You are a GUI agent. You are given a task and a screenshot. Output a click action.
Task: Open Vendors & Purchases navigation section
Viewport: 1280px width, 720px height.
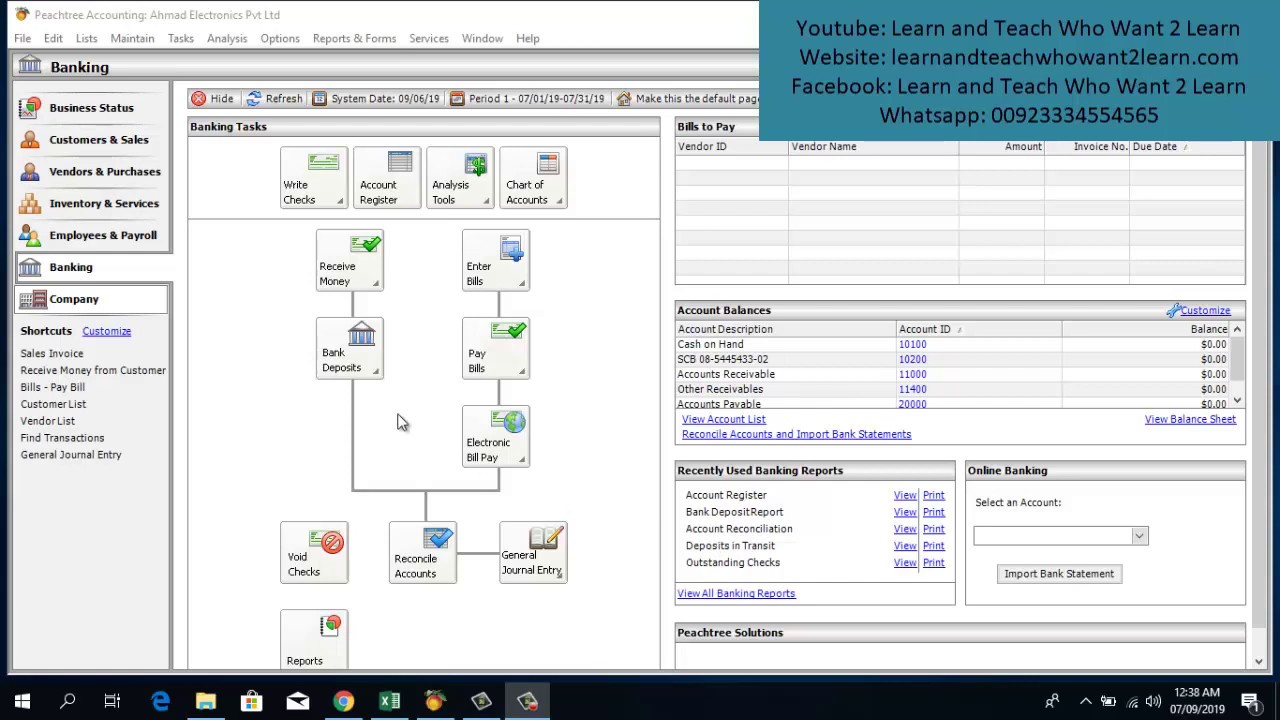[x=92, y=171]
